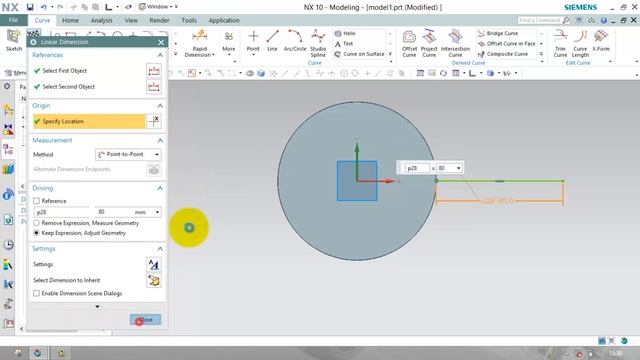This screenshot has height=360, width=640.
Task: Enable the Reference checkbox
Action: (x=37, y=201)
